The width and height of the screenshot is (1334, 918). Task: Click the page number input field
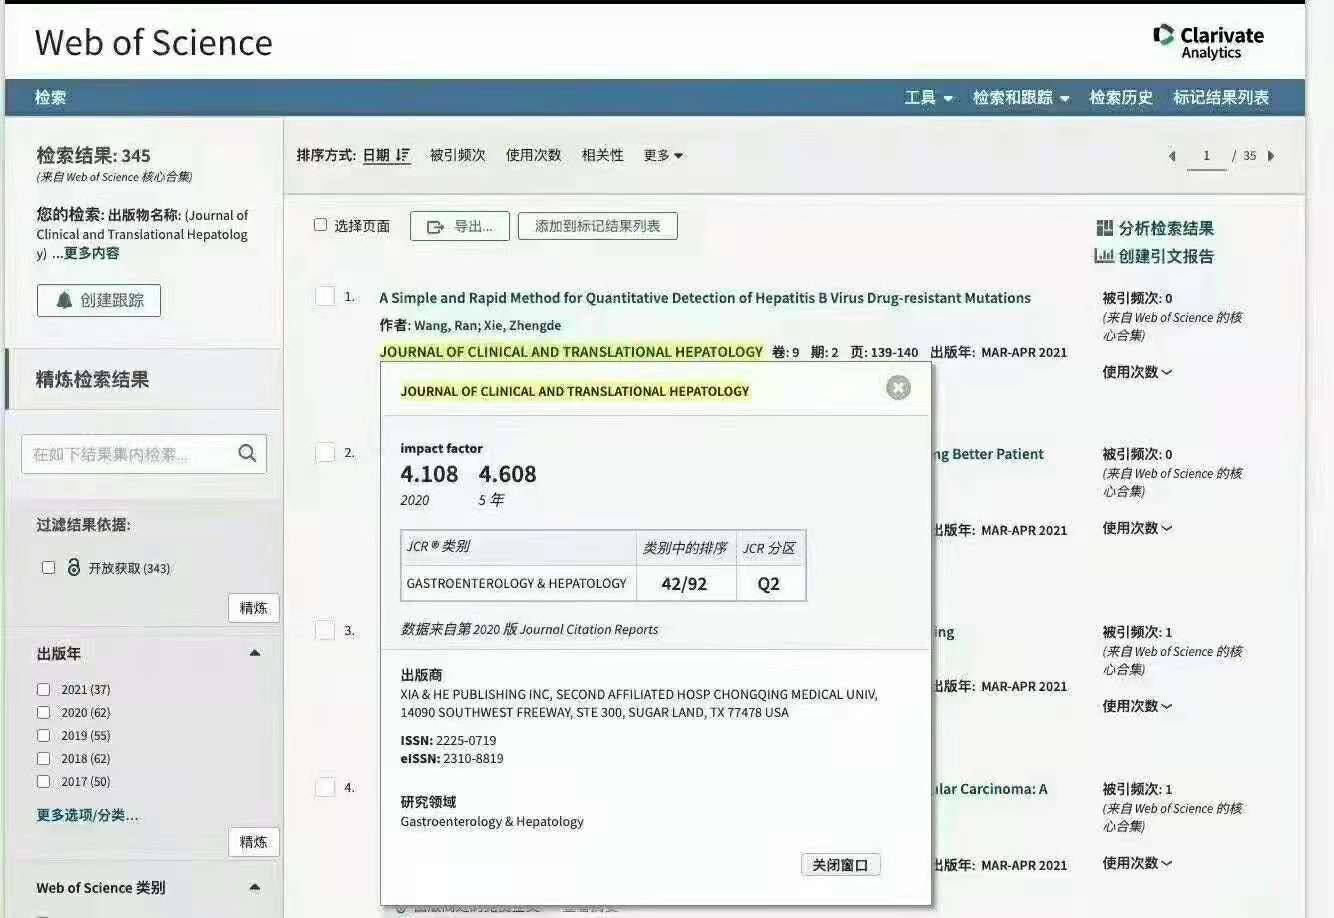[x=1206, y=156]
